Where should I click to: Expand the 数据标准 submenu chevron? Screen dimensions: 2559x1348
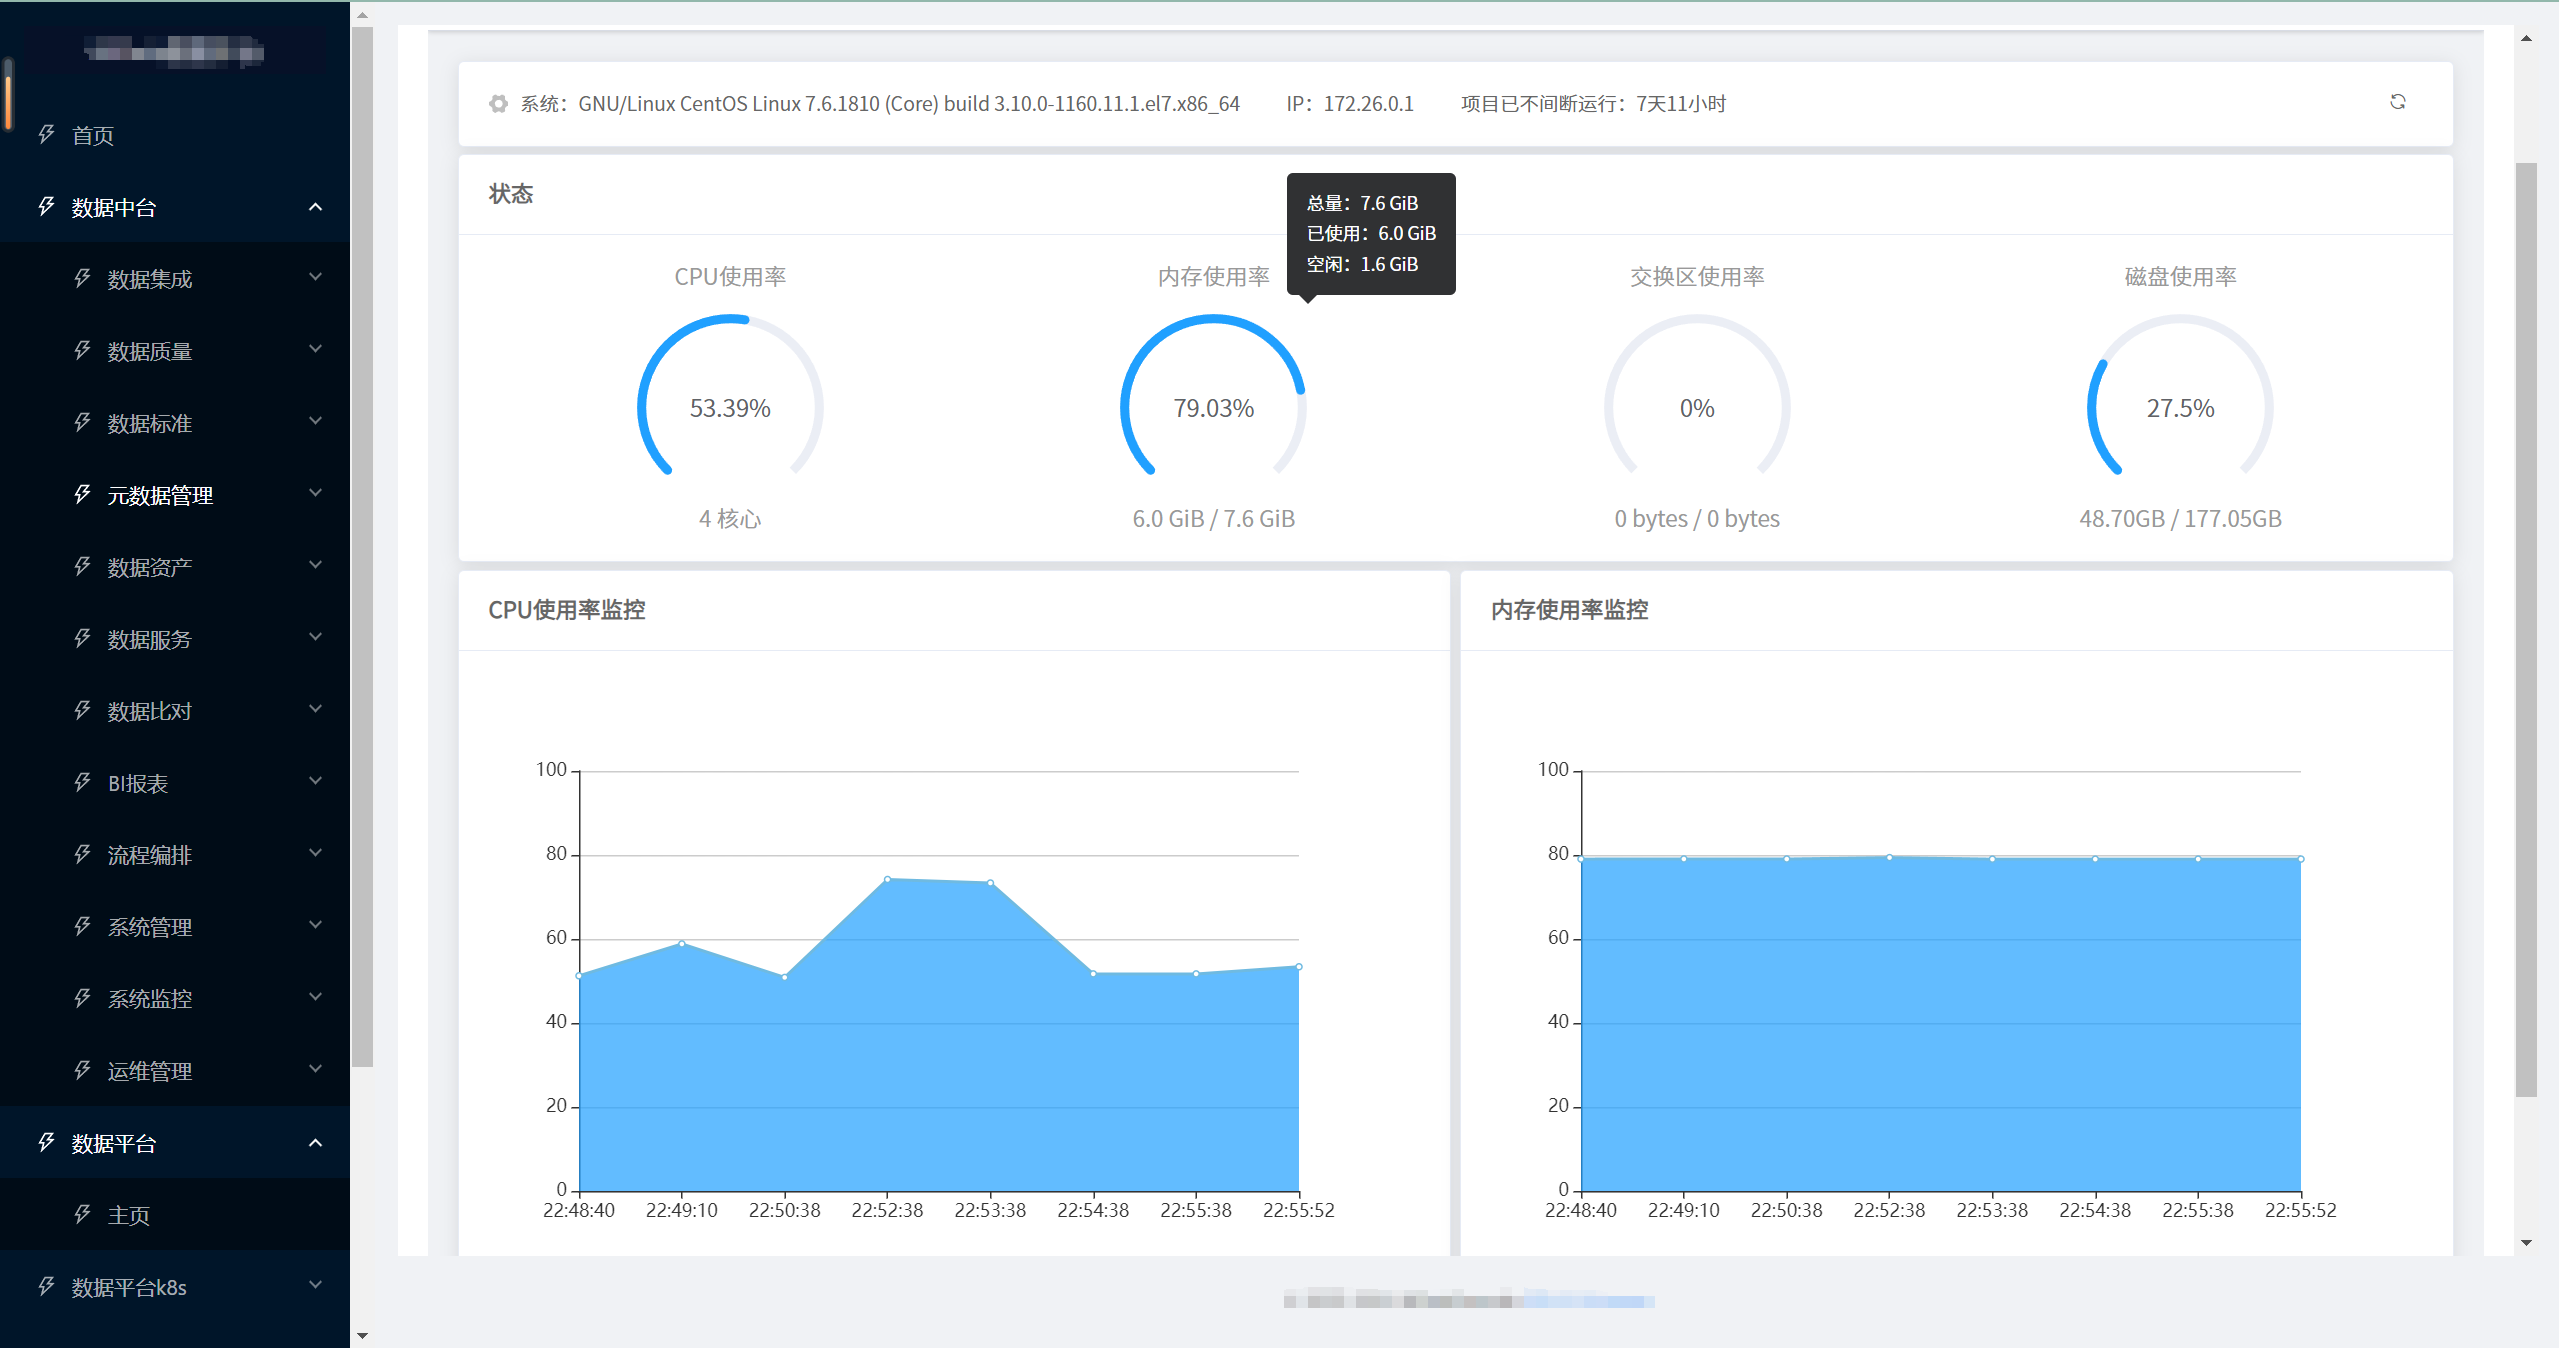pyautogui.click(x=316, y=421)
